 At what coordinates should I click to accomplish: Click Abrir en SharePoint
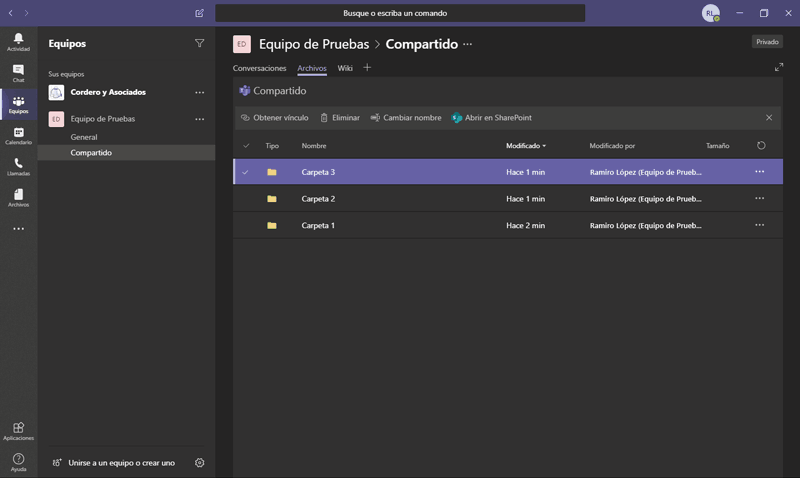point(492,118)
